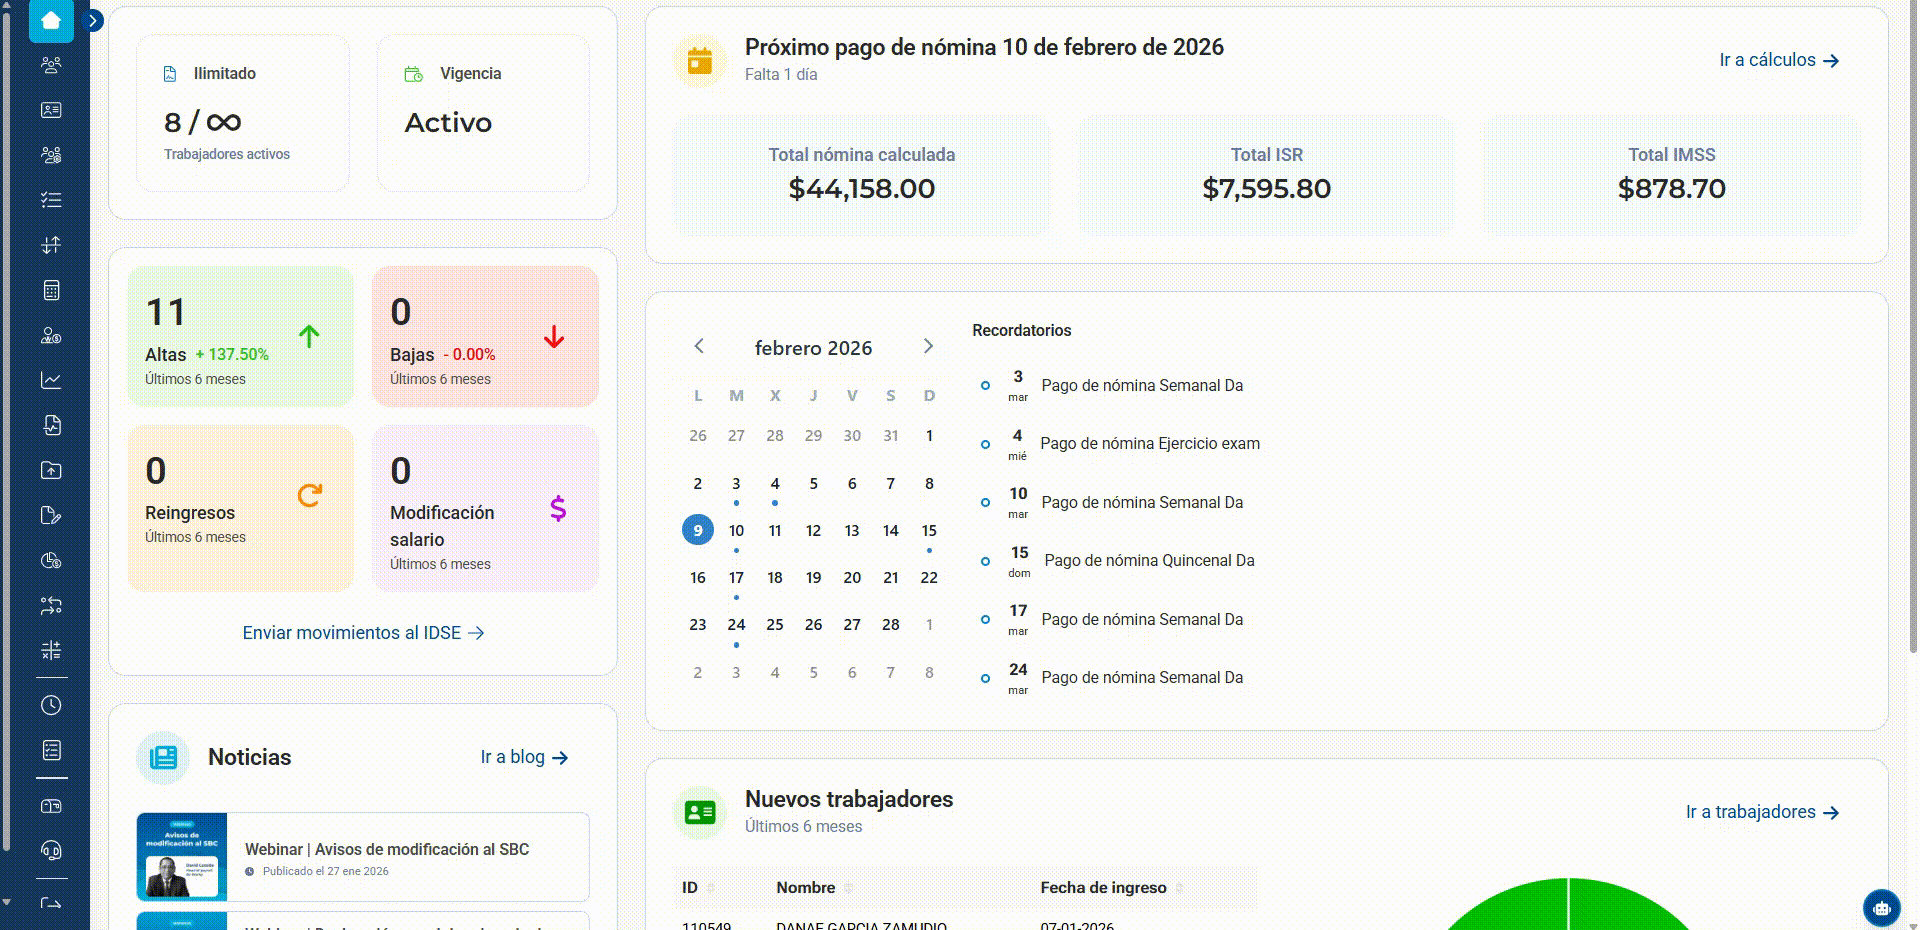The image size is (1920, 930).
Task: Click the 'Trabajadores activos' 8 / ∞ card
Action: point(243,113)
